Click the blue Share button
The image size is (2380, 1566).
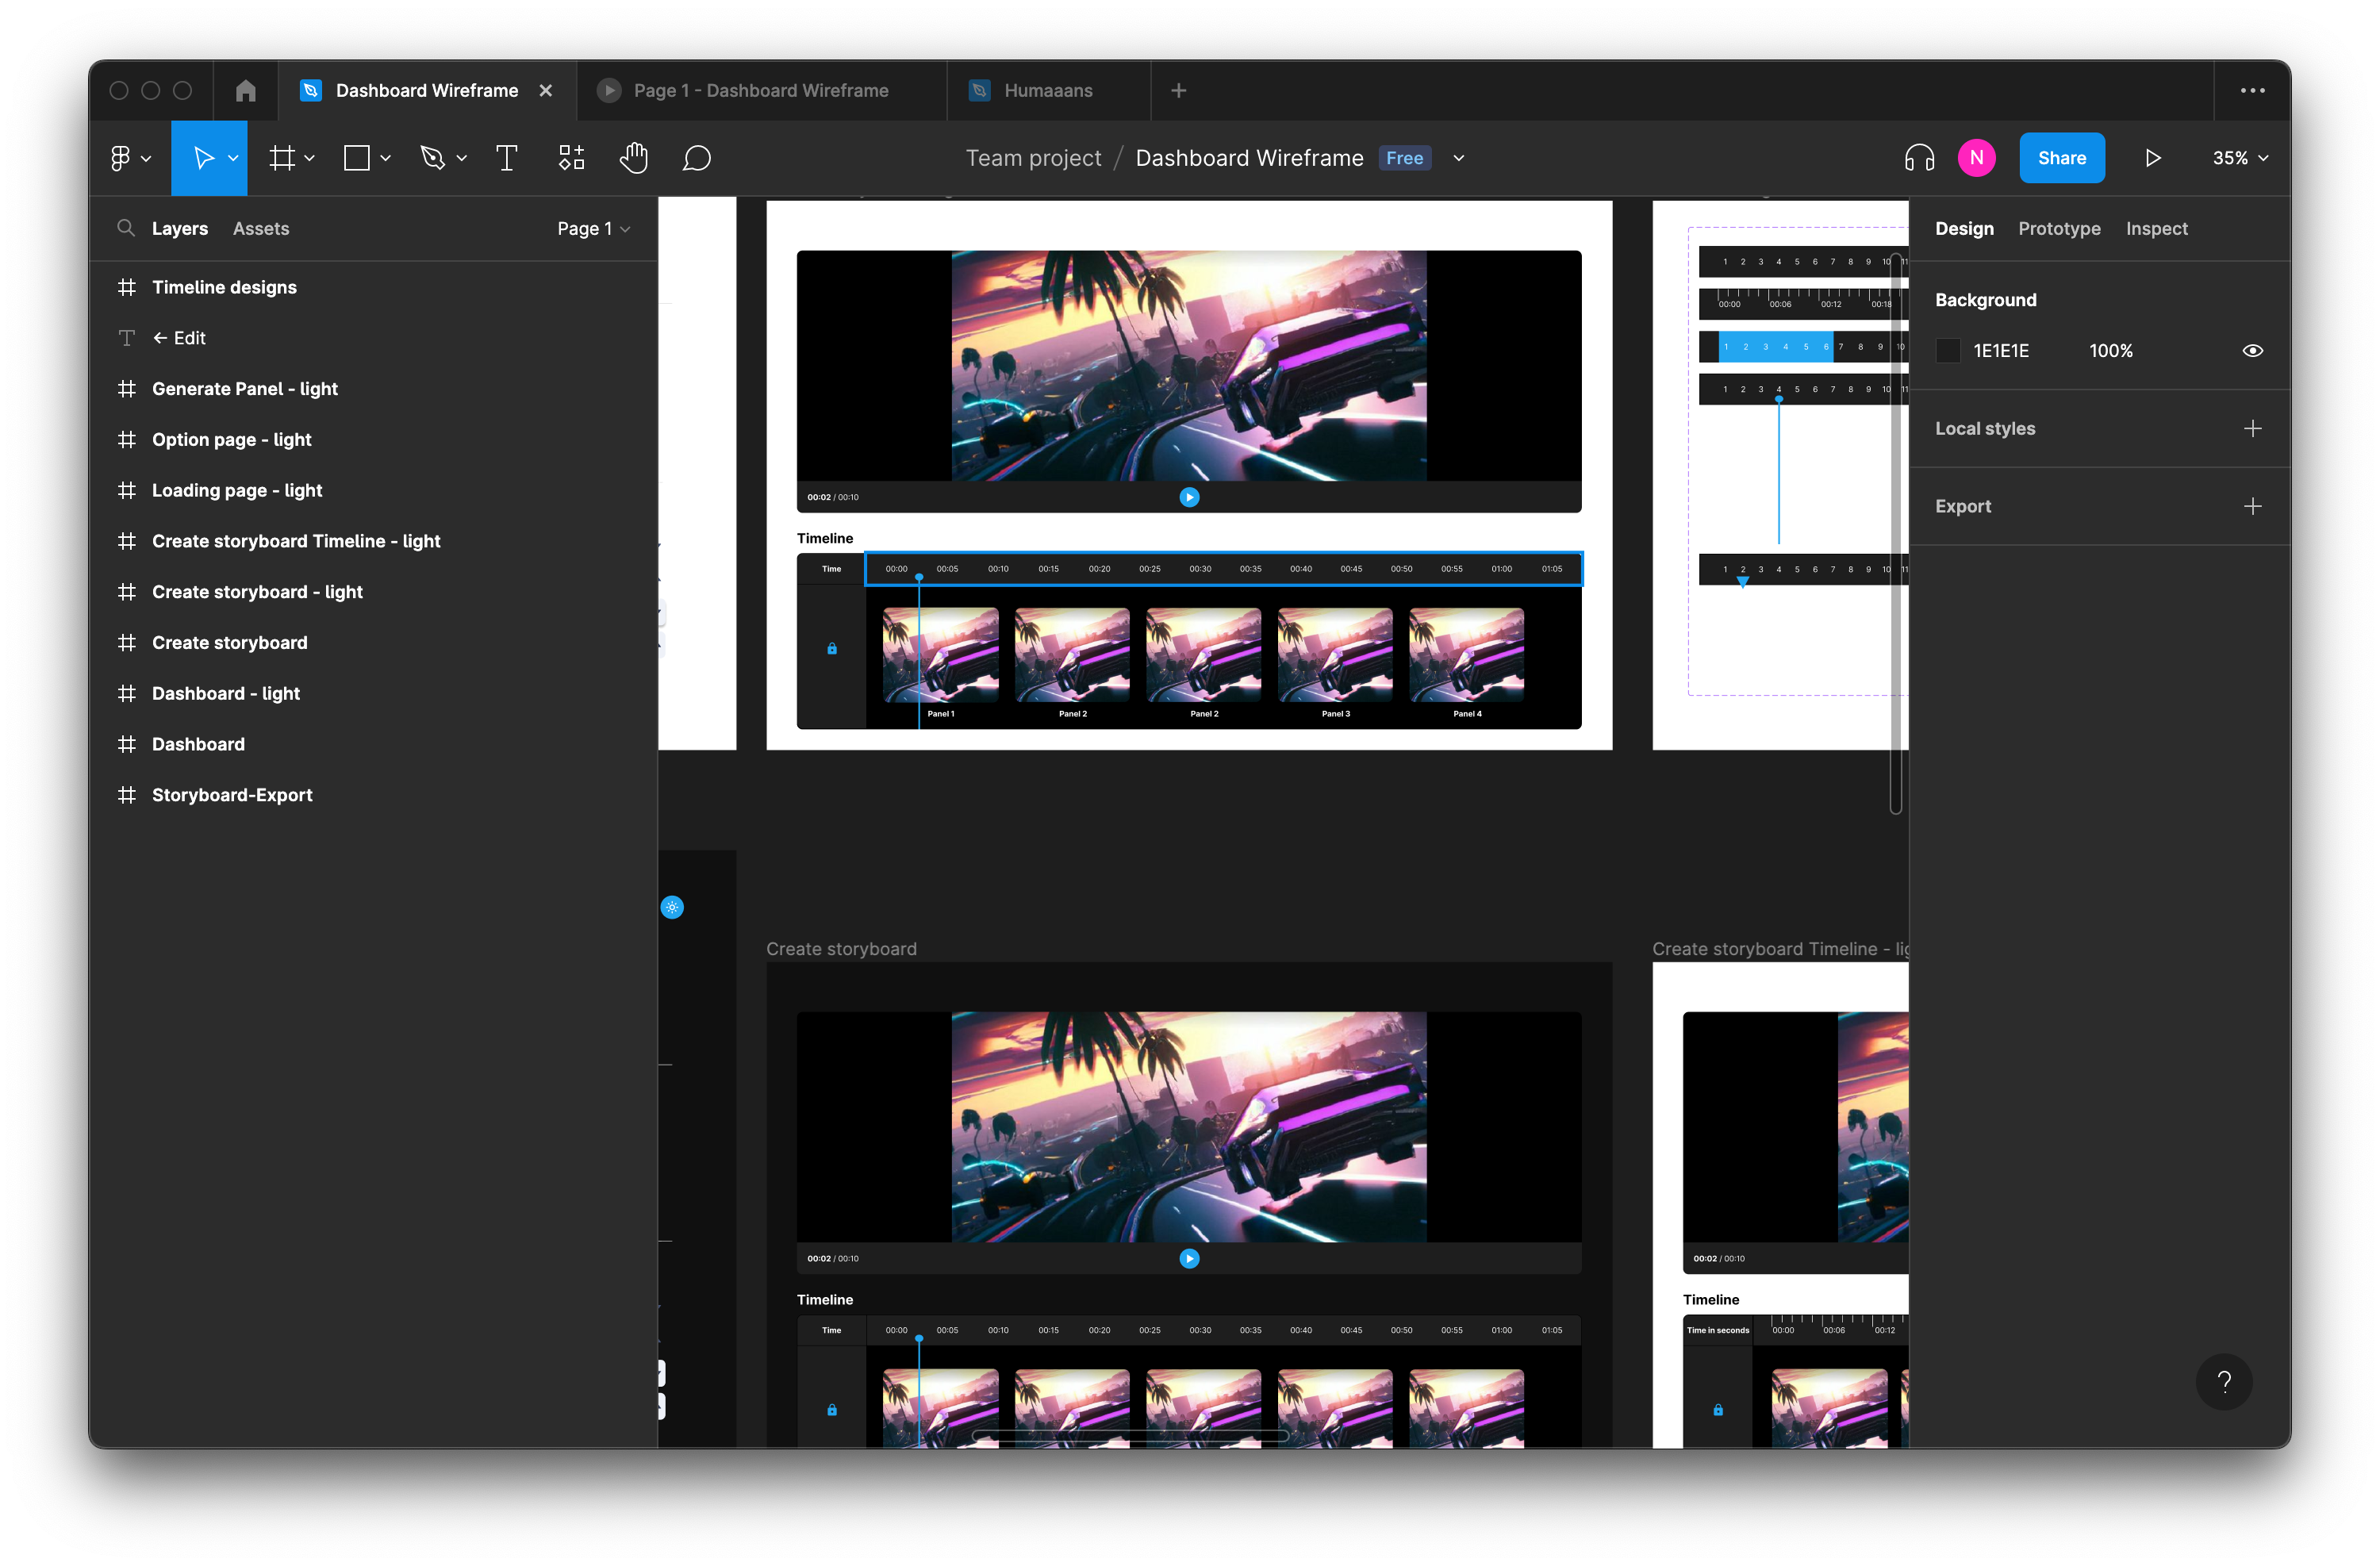tap(2061, 158)
